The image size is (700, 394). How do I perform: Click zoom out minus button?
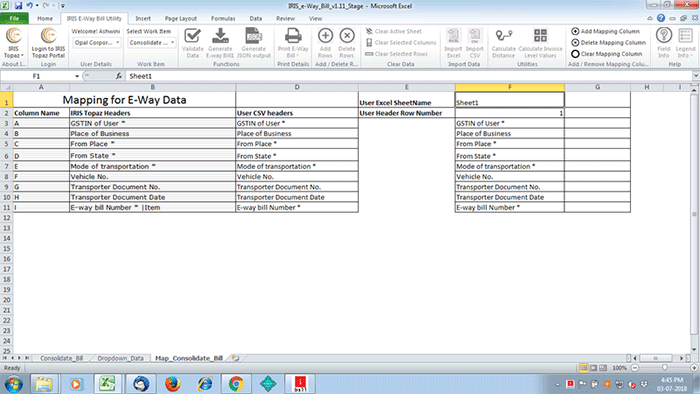(x=635, y=368)
